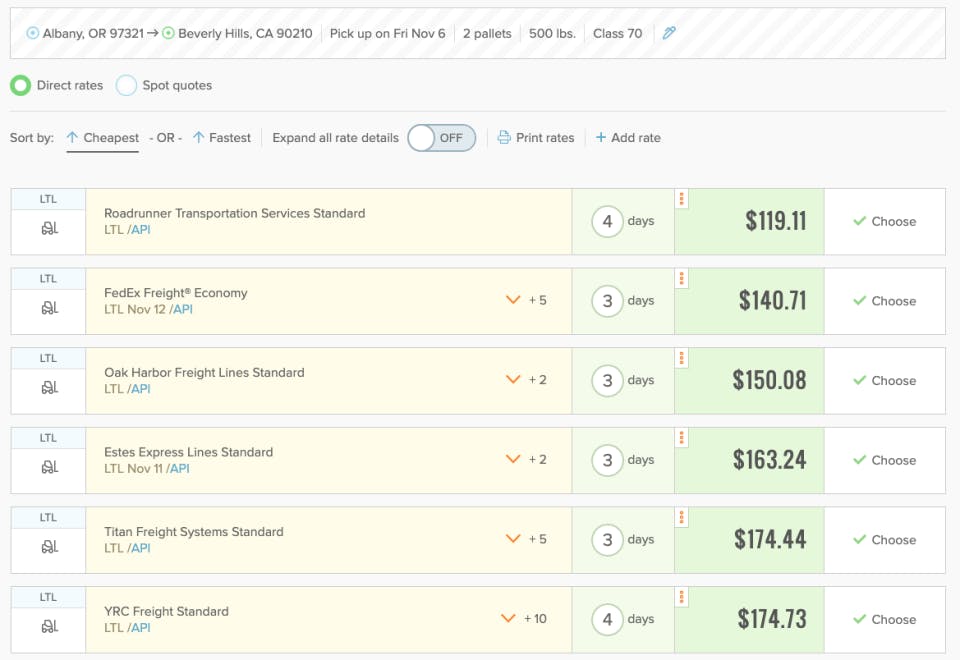The image size is (960, 660).
Task: Open the three-dot menu beside the $119.11 rate
Action: (681, 198)
